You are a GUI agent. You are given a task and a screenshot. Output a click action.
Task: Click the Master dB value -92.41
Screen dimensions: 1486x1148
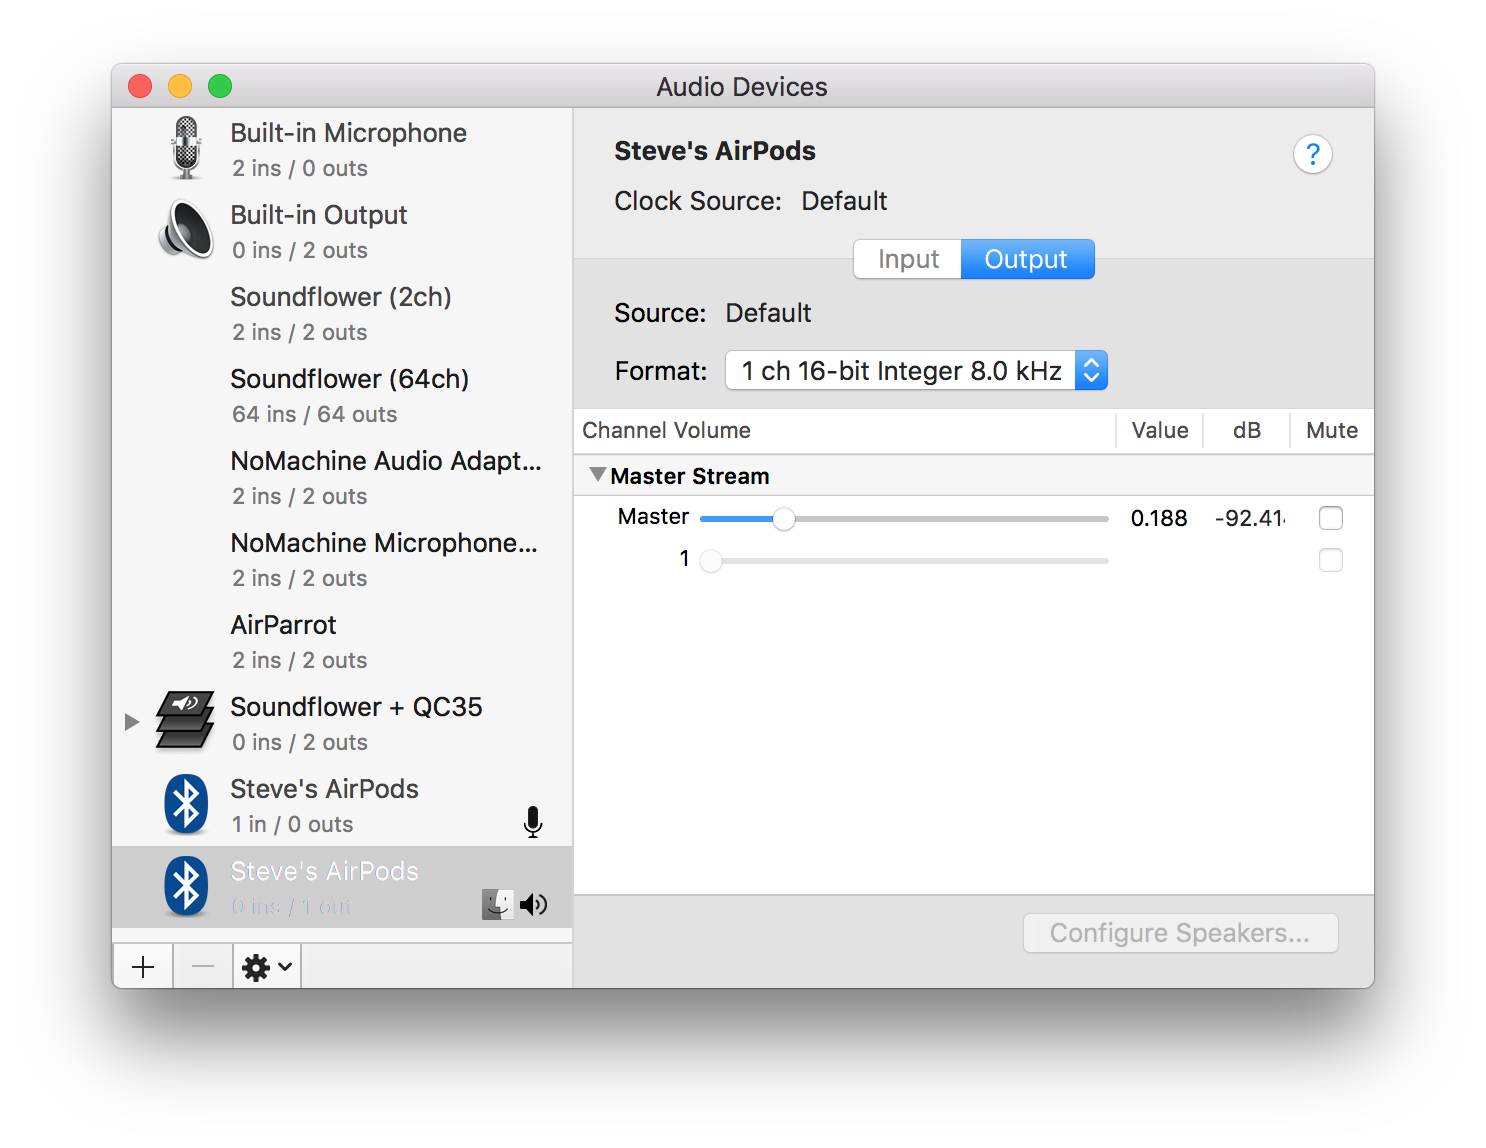click(x=1250, y=518)
